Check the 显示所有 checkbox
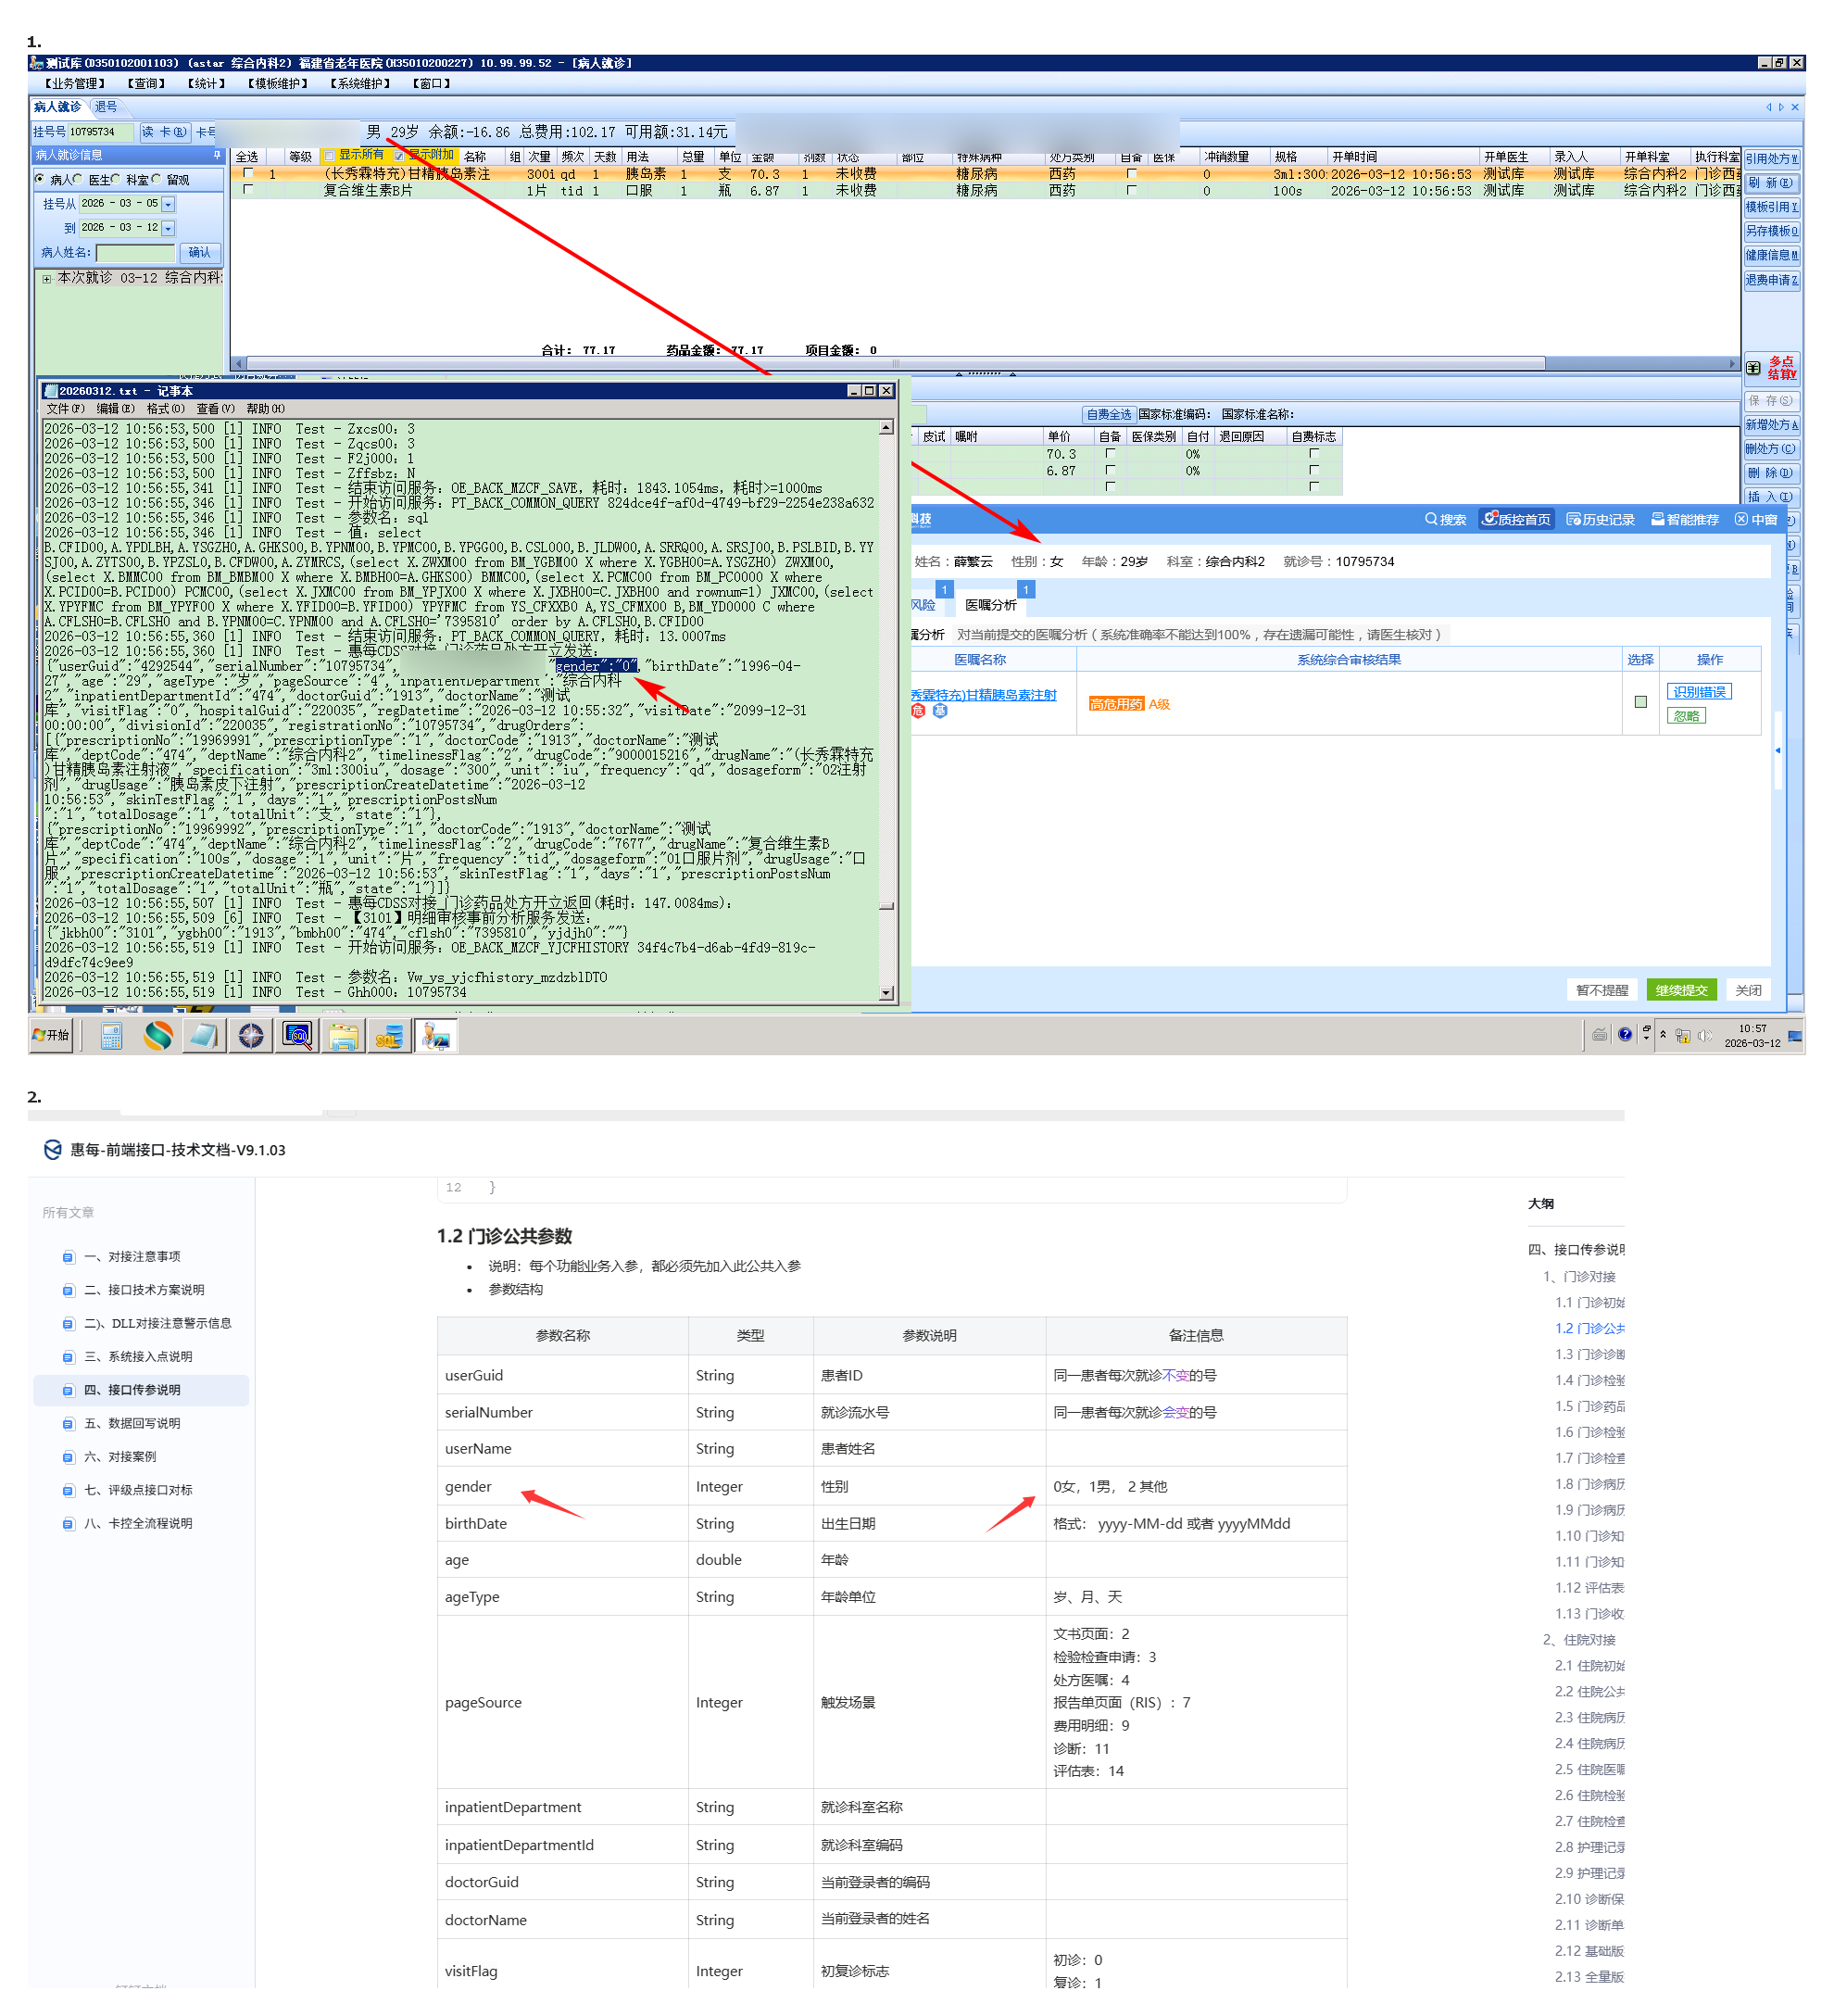 (x=329, y=156)
